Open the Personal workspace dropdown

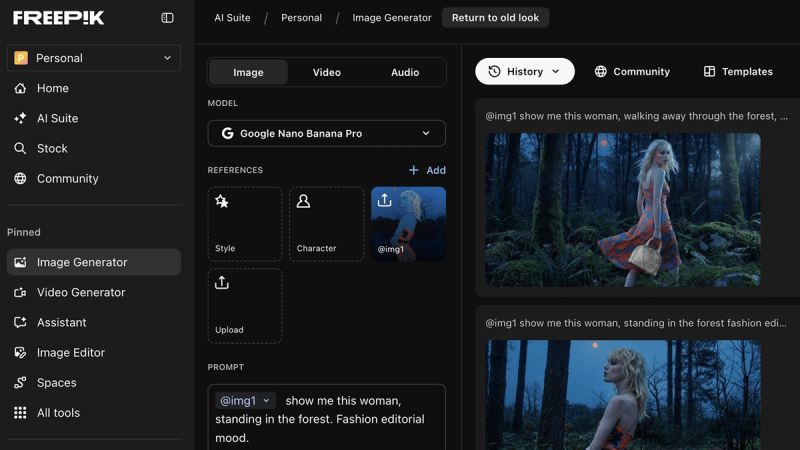[94, 58]
